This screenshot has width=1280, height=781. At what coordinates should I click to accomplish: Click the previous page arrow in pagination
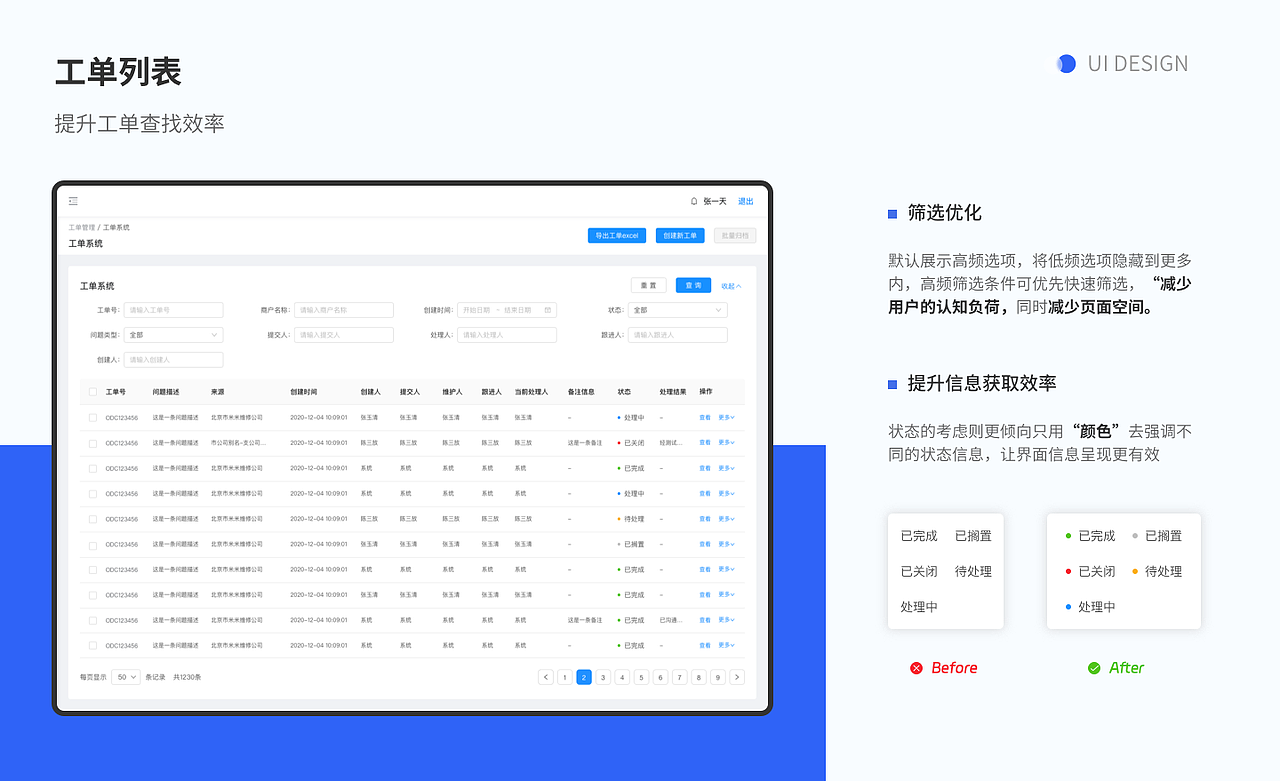pos(545,677)
